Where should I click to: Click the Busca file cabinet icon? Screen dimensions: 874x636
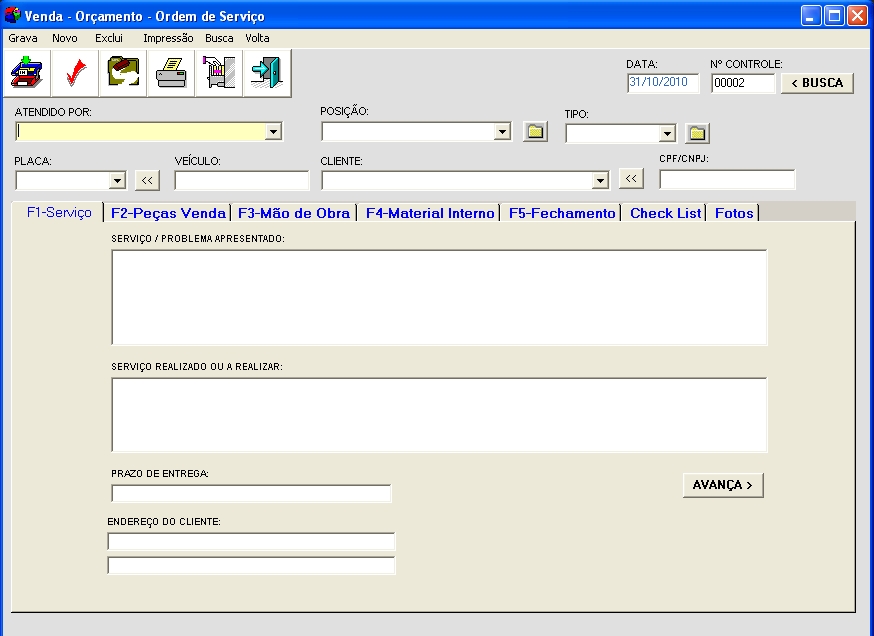pyautogui.click(x=219, y=73)
